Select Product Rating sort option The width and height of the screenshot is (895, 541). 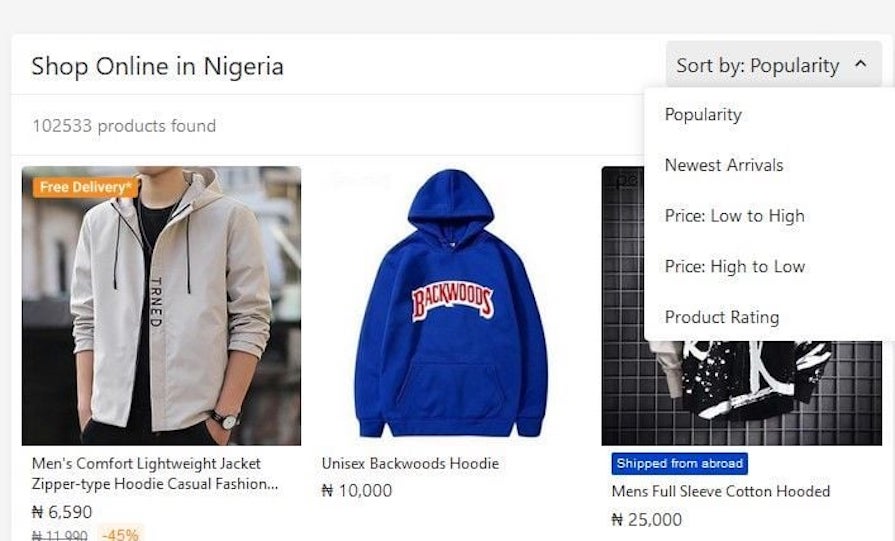(x=721, y=317)
